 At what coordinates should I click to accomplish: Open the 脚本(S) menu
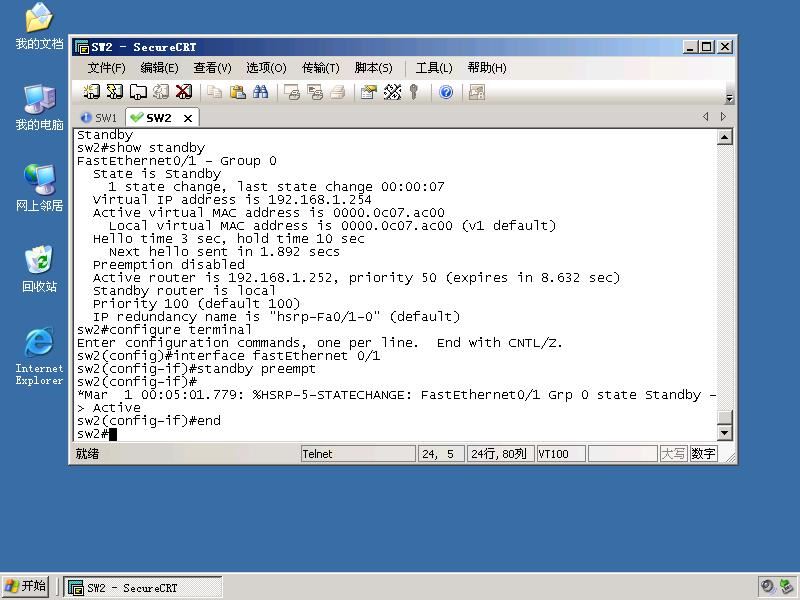click(373, 68)
